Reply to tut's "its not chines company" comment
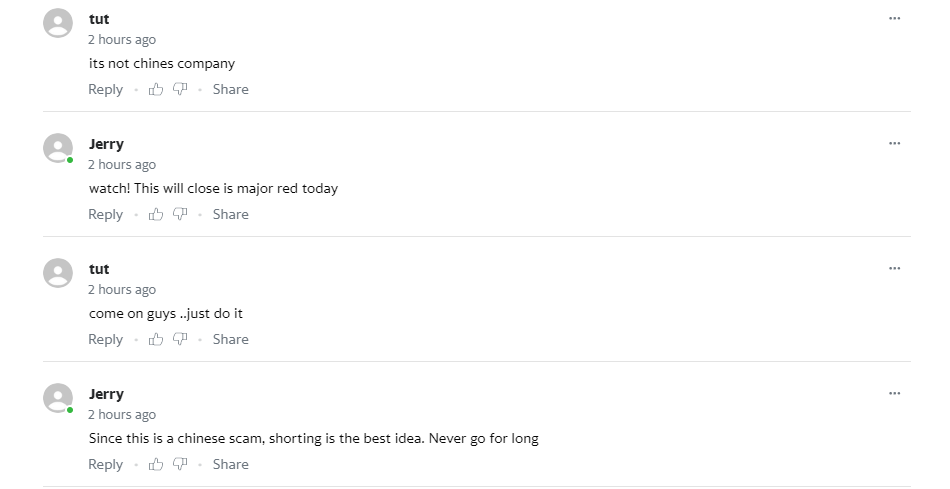 click(105, 90)
